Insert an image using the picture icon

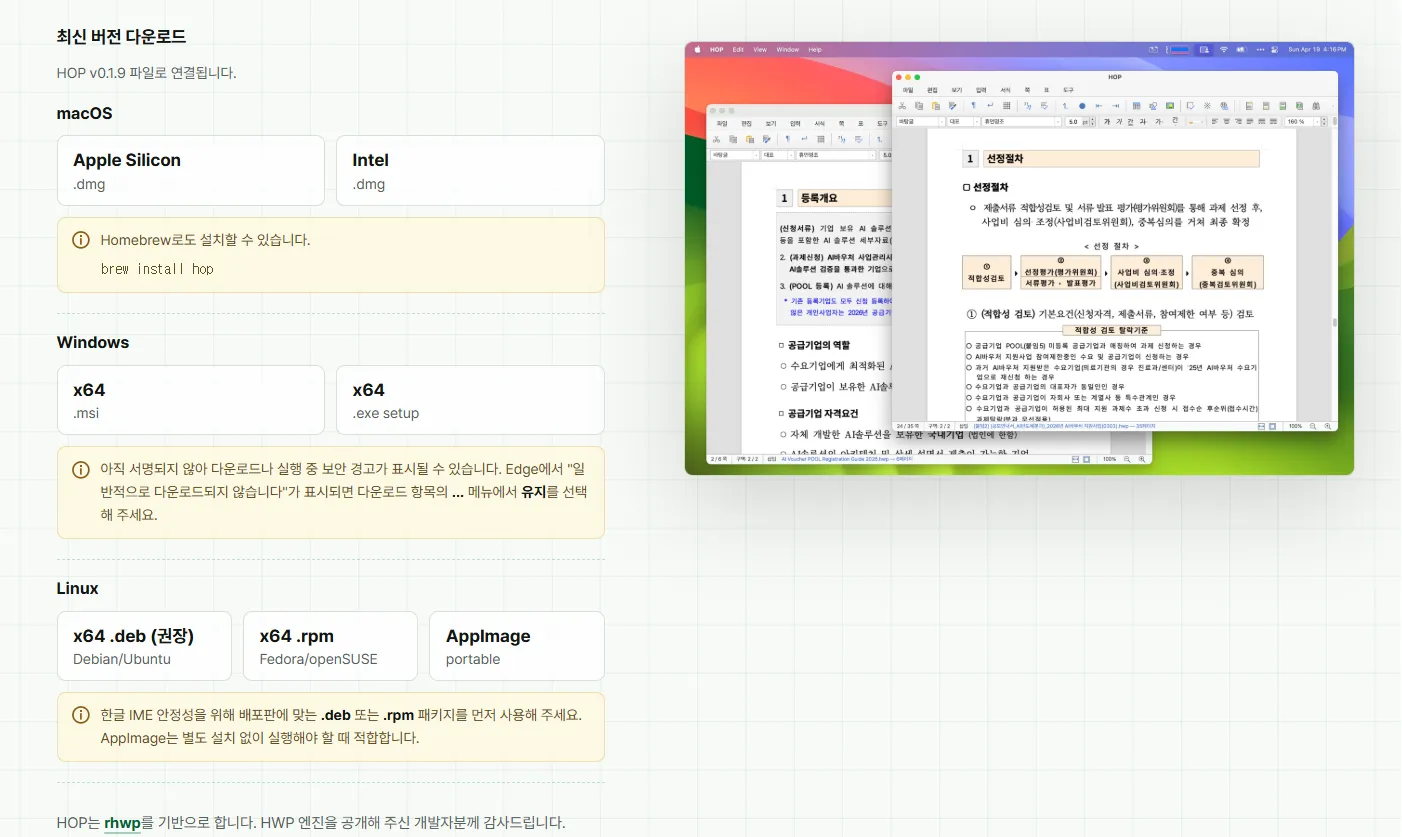(1169, 105)
